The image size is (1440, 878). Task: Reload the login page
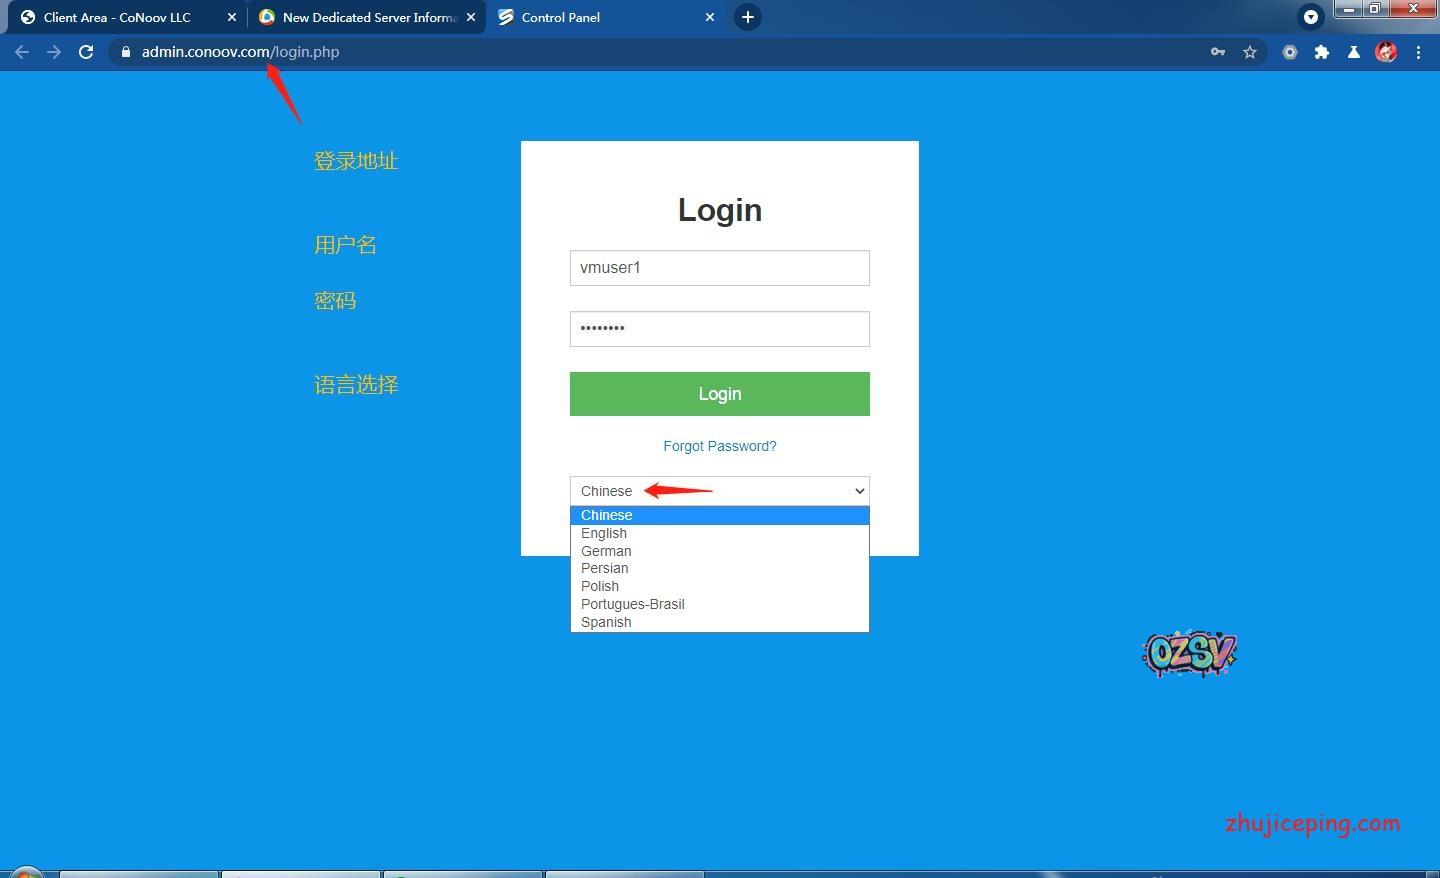[86, 52]
